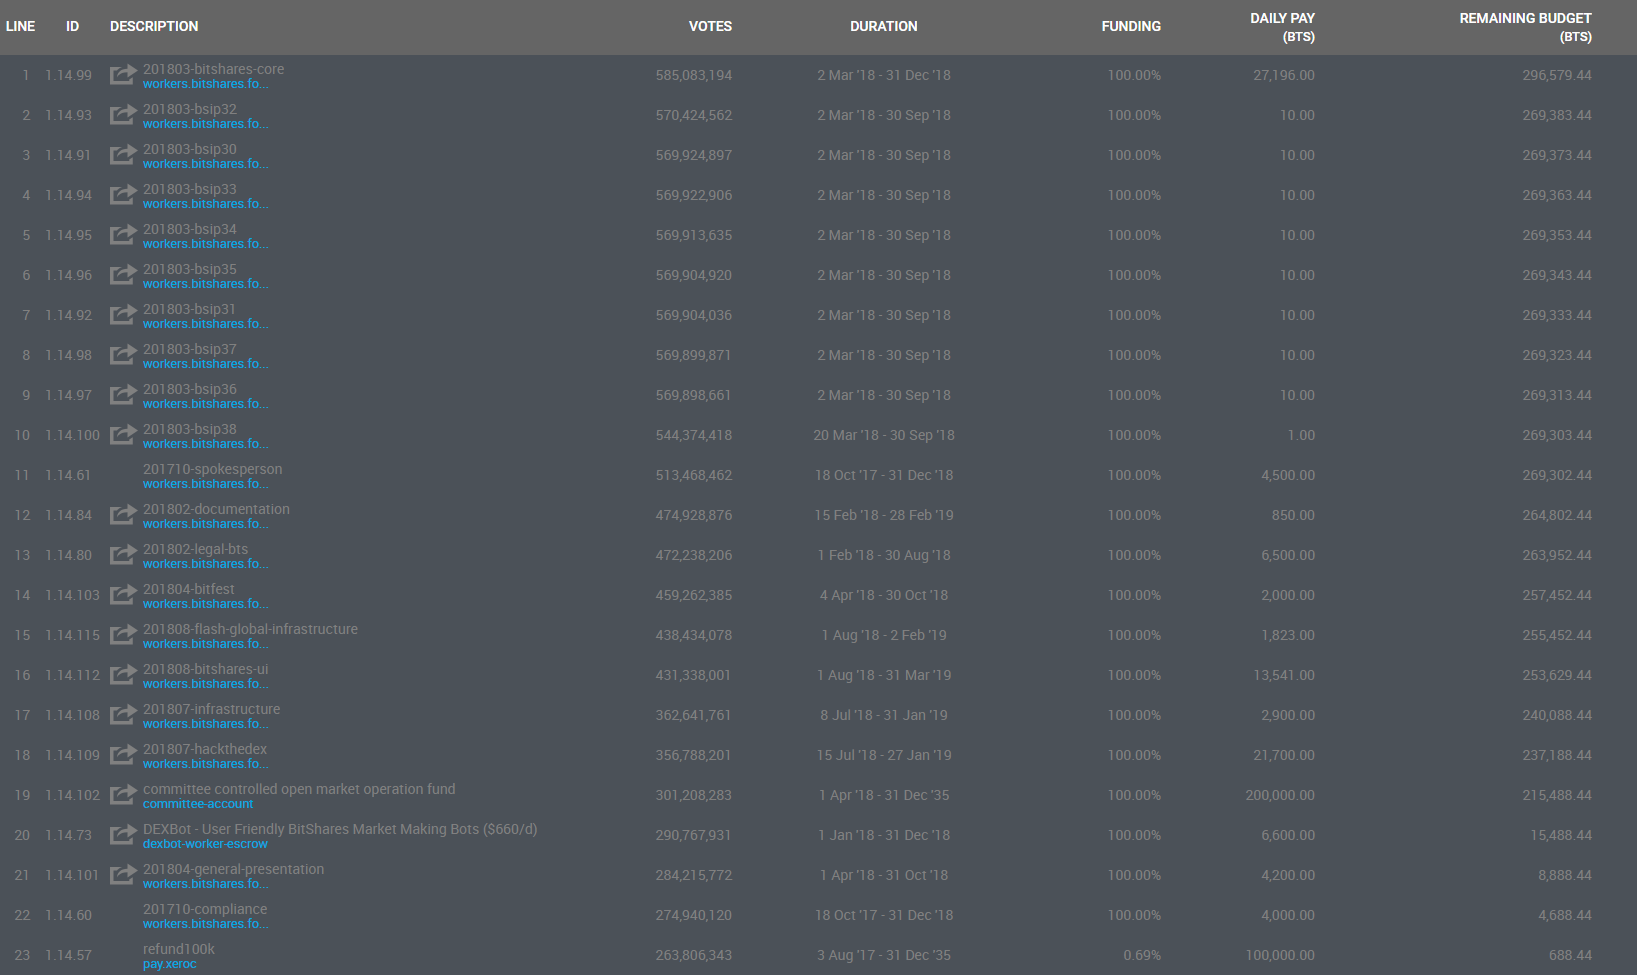Click the VOTES column header
The width and height of the screenshot is (1637, 975).
point(710,26)
